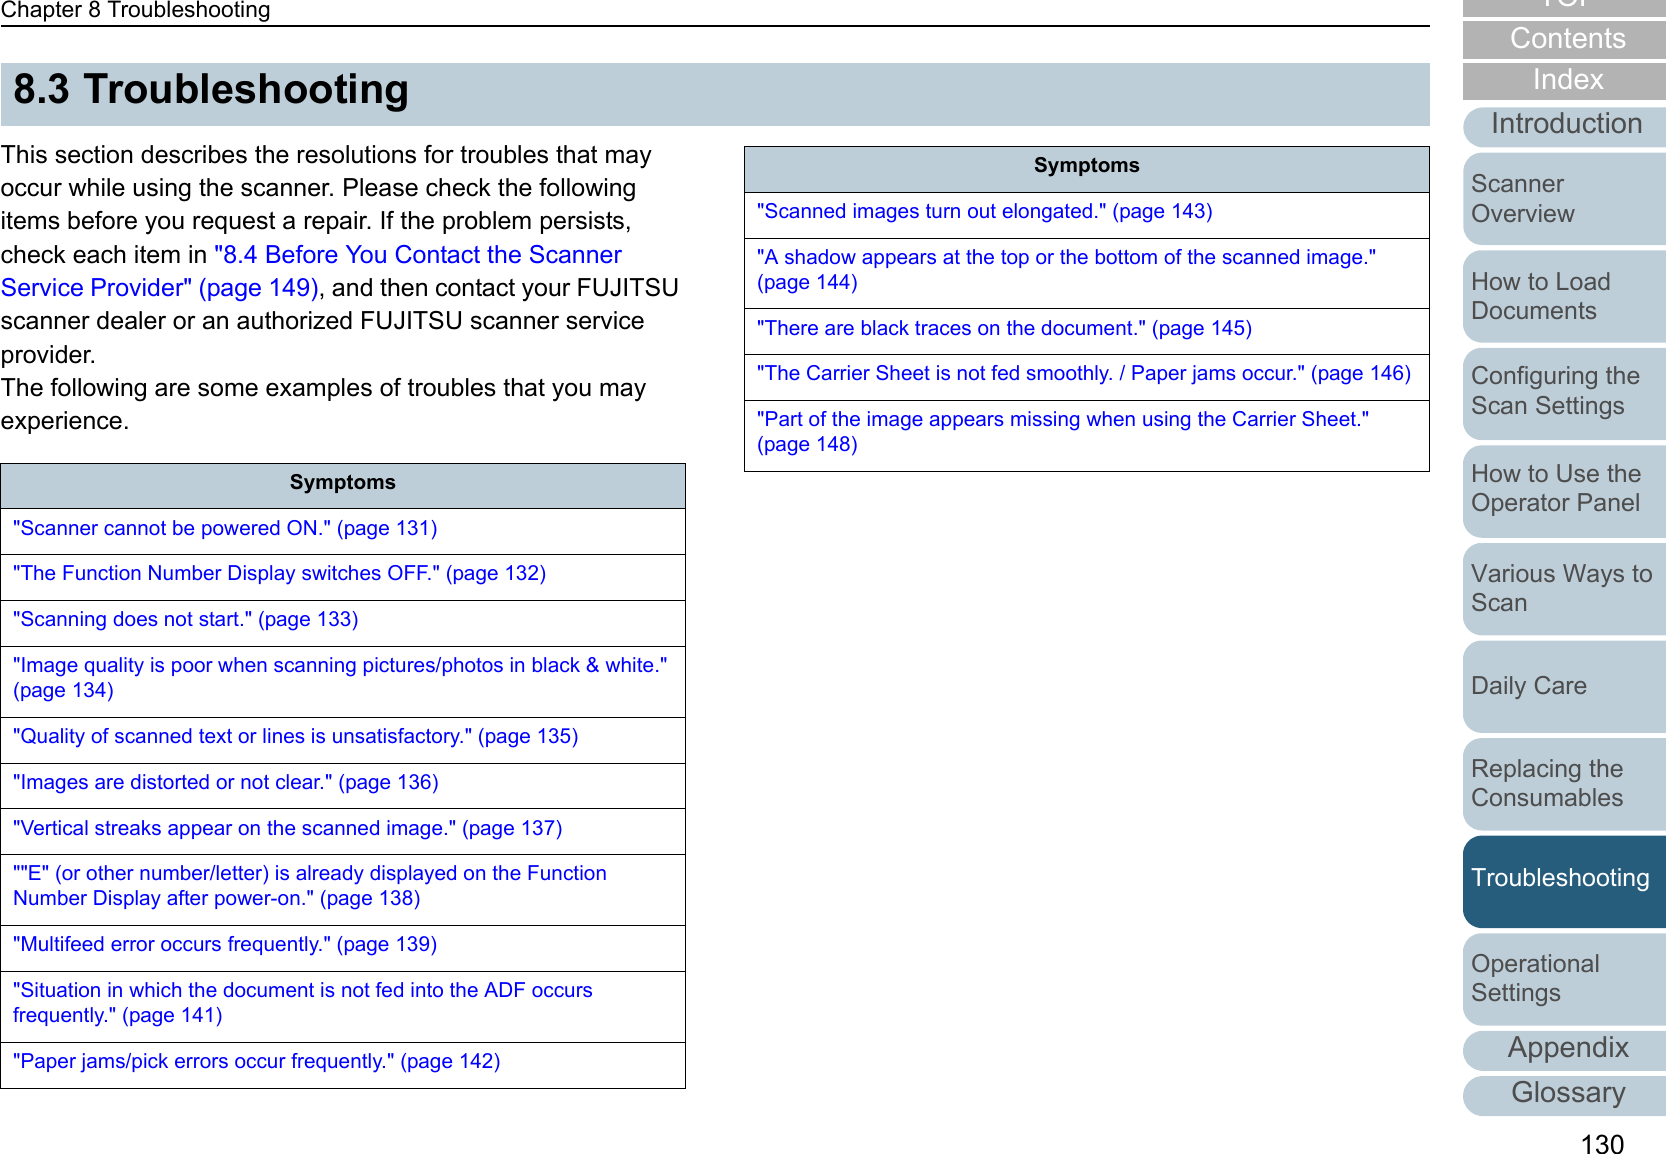Click the page number 130

pos(1602,1144)
